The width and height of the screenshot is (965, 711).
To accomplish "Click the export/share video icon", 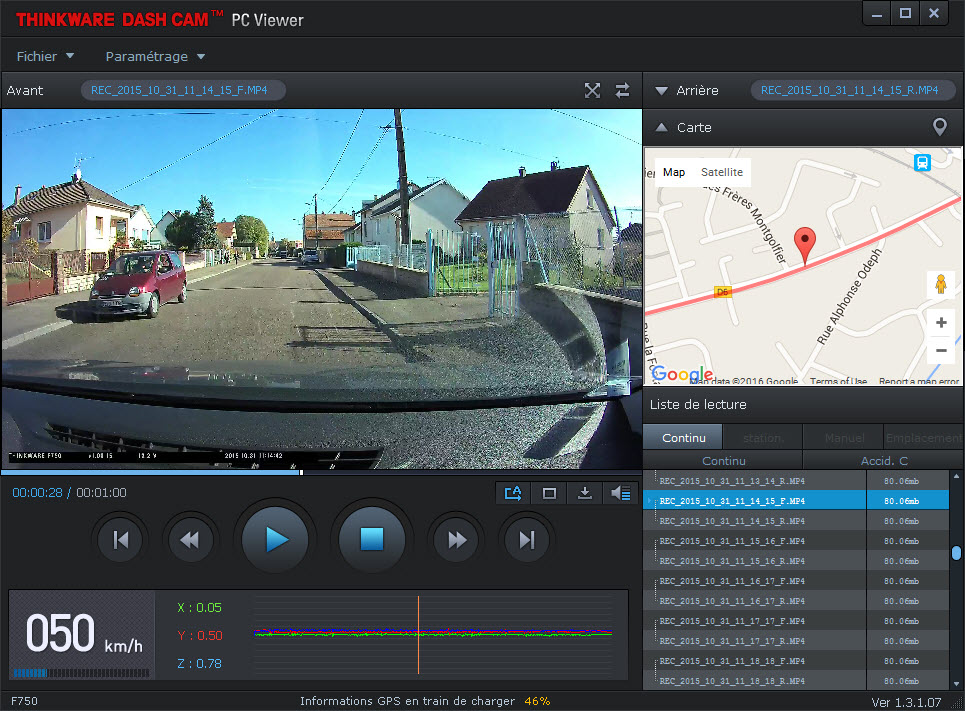I will (x=513, y=493).
